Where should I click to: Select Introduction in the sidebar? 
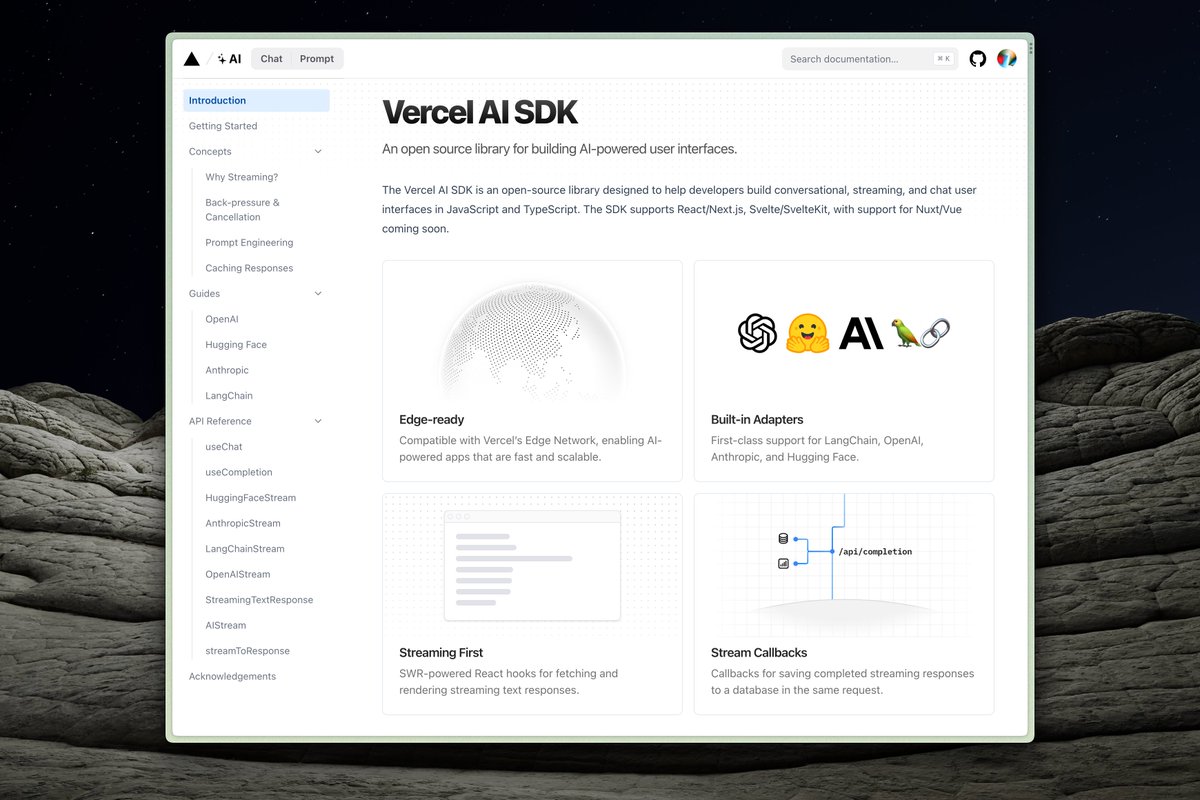(256, 101)
